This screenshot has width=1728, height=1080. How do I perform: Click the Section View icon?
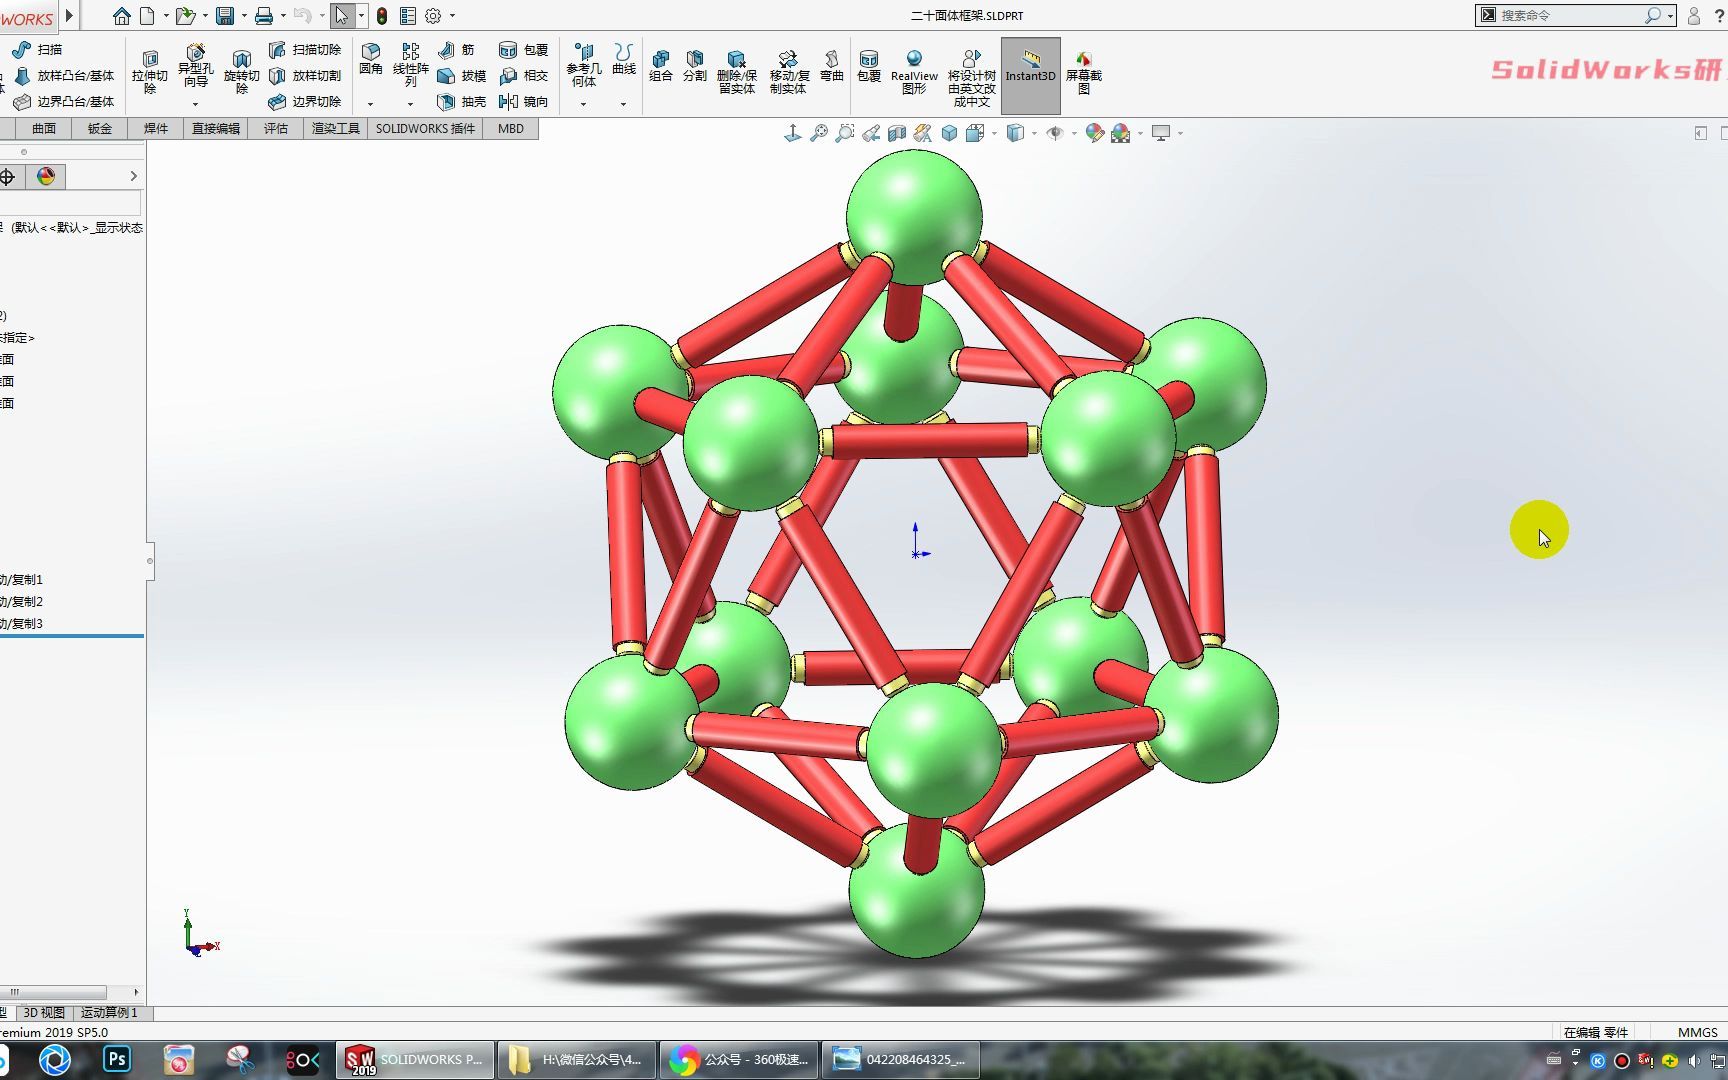point(897,133)
